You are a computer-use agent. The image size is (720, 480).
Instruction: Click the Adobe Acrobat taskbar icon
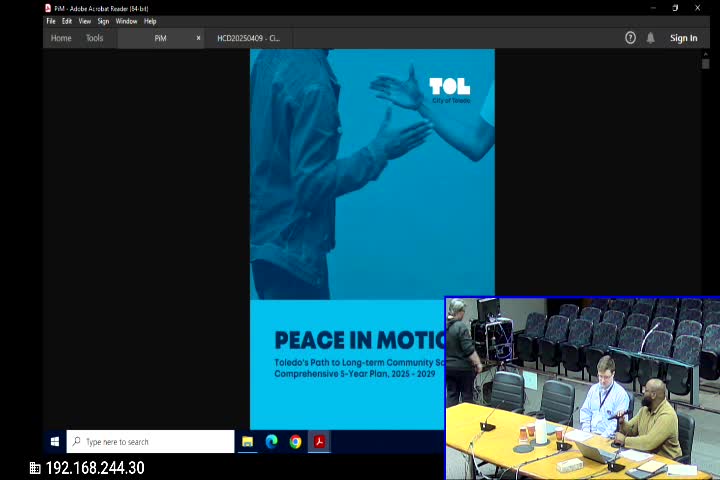pyautogui.click(x=319, y=442)
